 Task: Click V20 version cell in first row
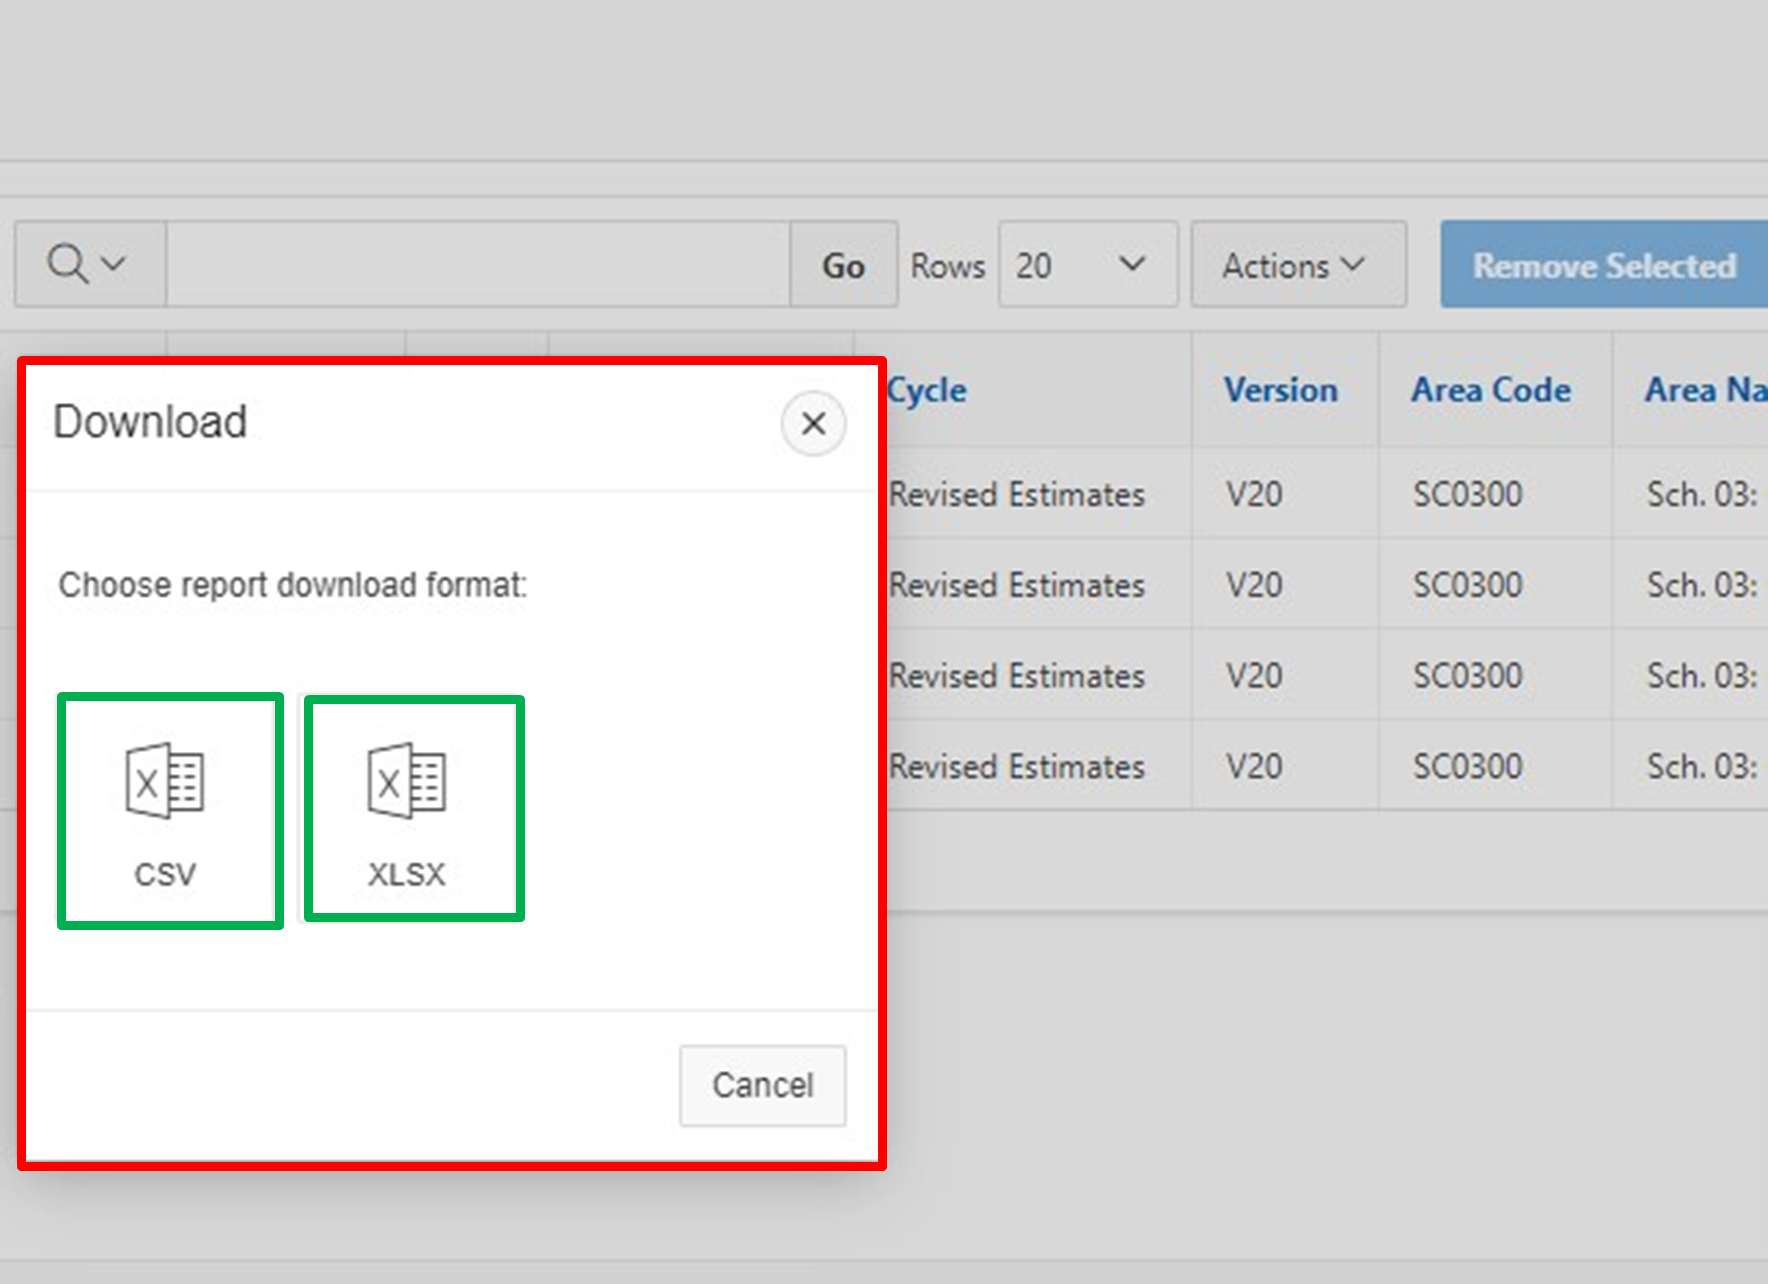[x=1254, y=494]
